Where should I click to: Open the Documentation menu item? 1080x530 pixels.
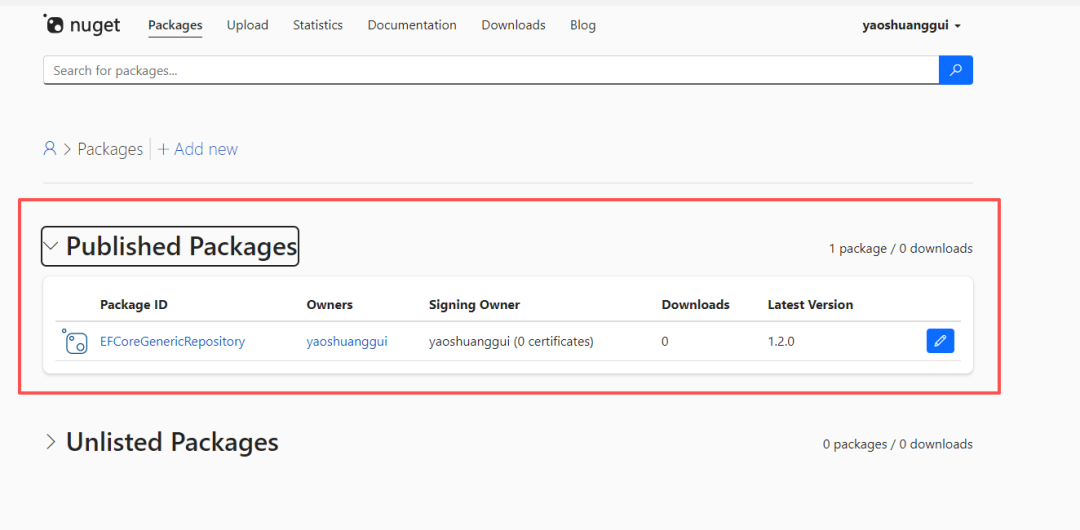click(412, 25)
